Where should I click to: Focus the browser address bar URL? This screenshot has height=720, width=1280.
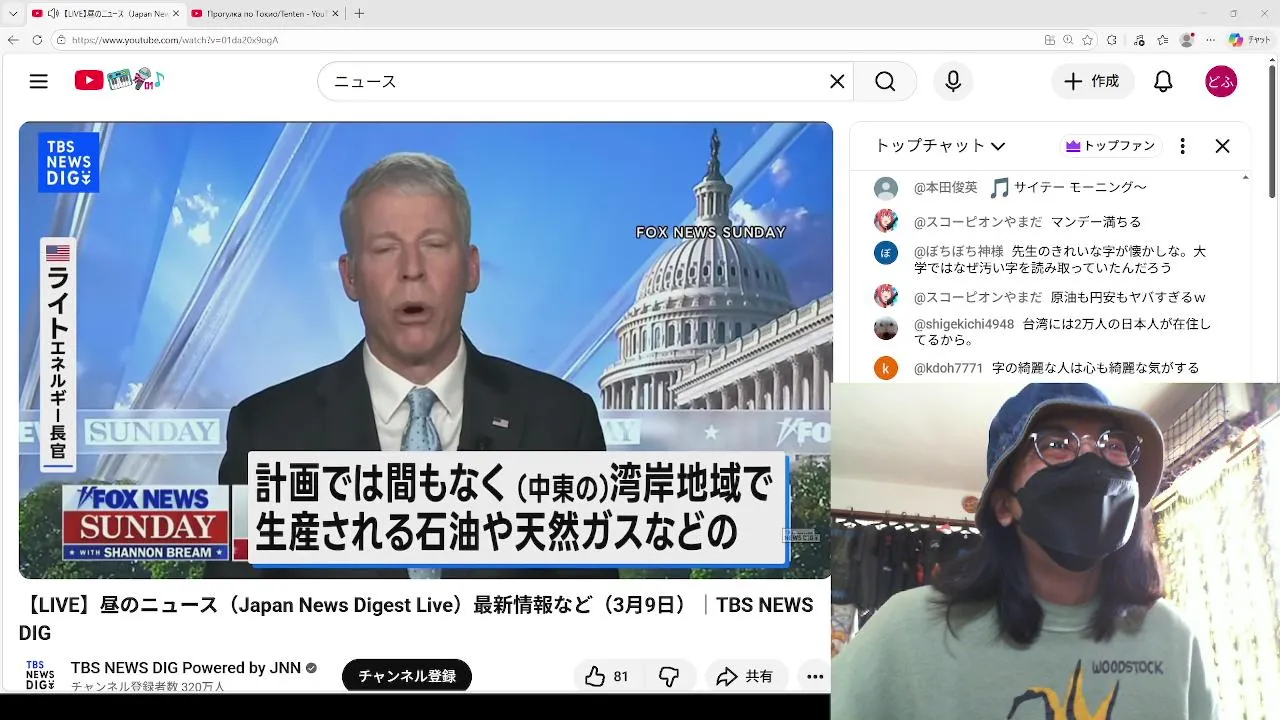[x=175, y=40]
